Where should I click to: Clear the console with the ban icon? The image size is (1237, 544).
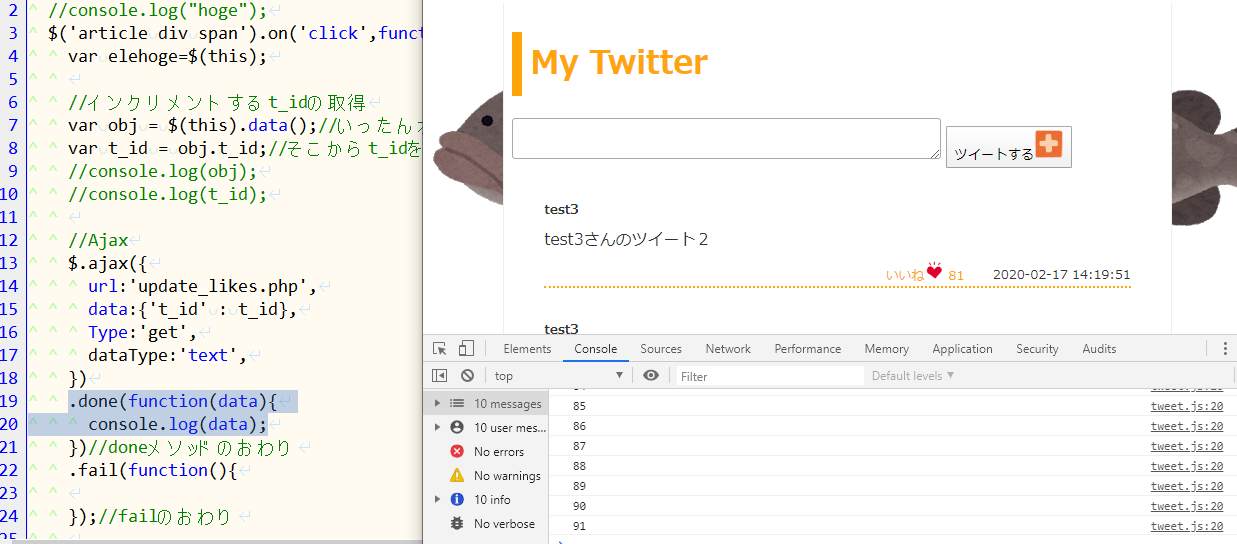pyautogui.click(x=467, y=376)
